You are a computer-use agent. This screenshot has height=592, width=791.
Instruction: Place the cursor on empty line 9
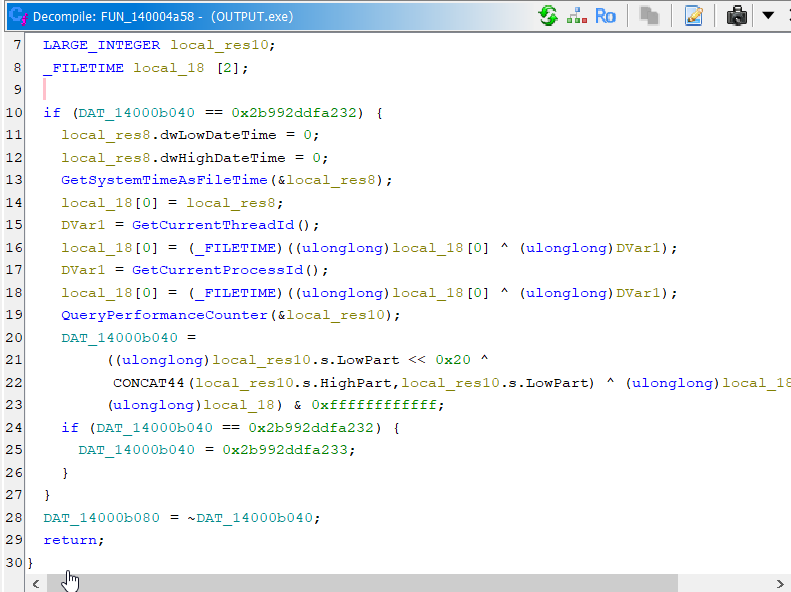coord(200,90)
